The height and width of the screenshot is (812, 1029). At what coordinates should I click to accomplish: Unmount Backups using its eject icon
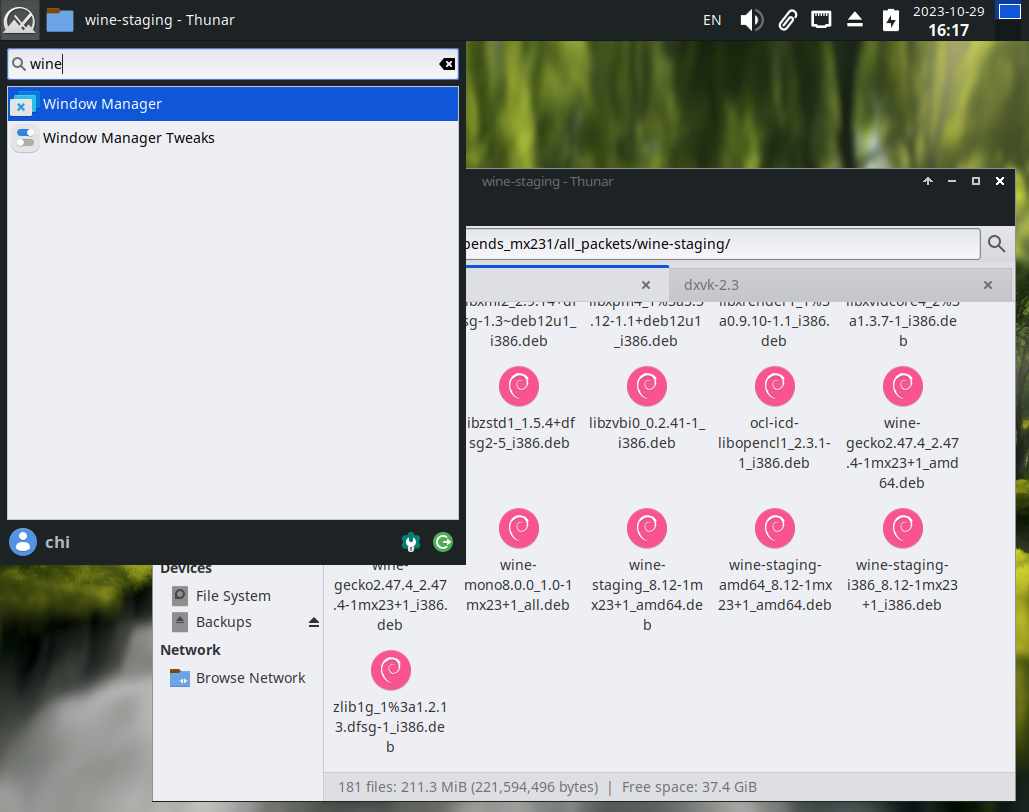[x=313, y=622]
